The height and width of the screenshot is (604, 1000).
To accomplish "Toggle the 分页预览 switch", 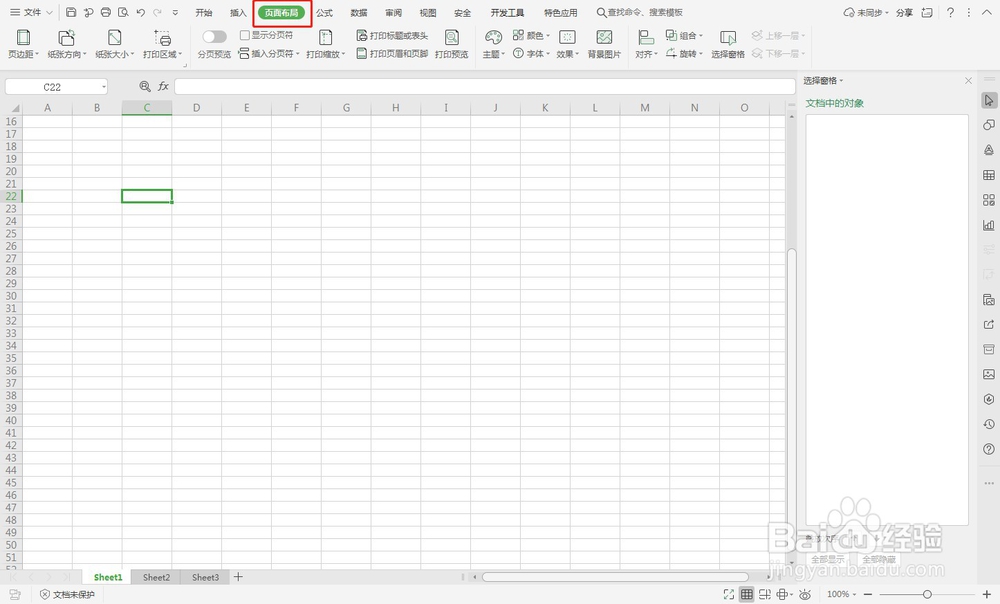I will 214,36.
